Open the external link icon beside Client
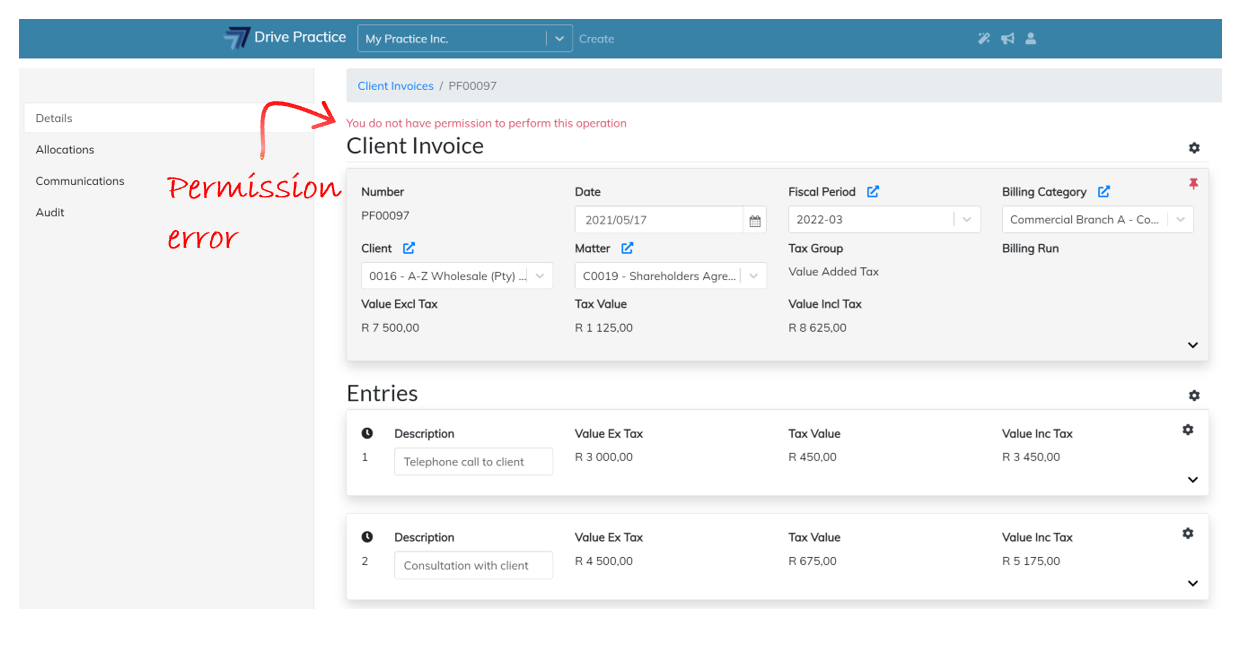This screenshot has height=648, width=1252. (409, 248)
